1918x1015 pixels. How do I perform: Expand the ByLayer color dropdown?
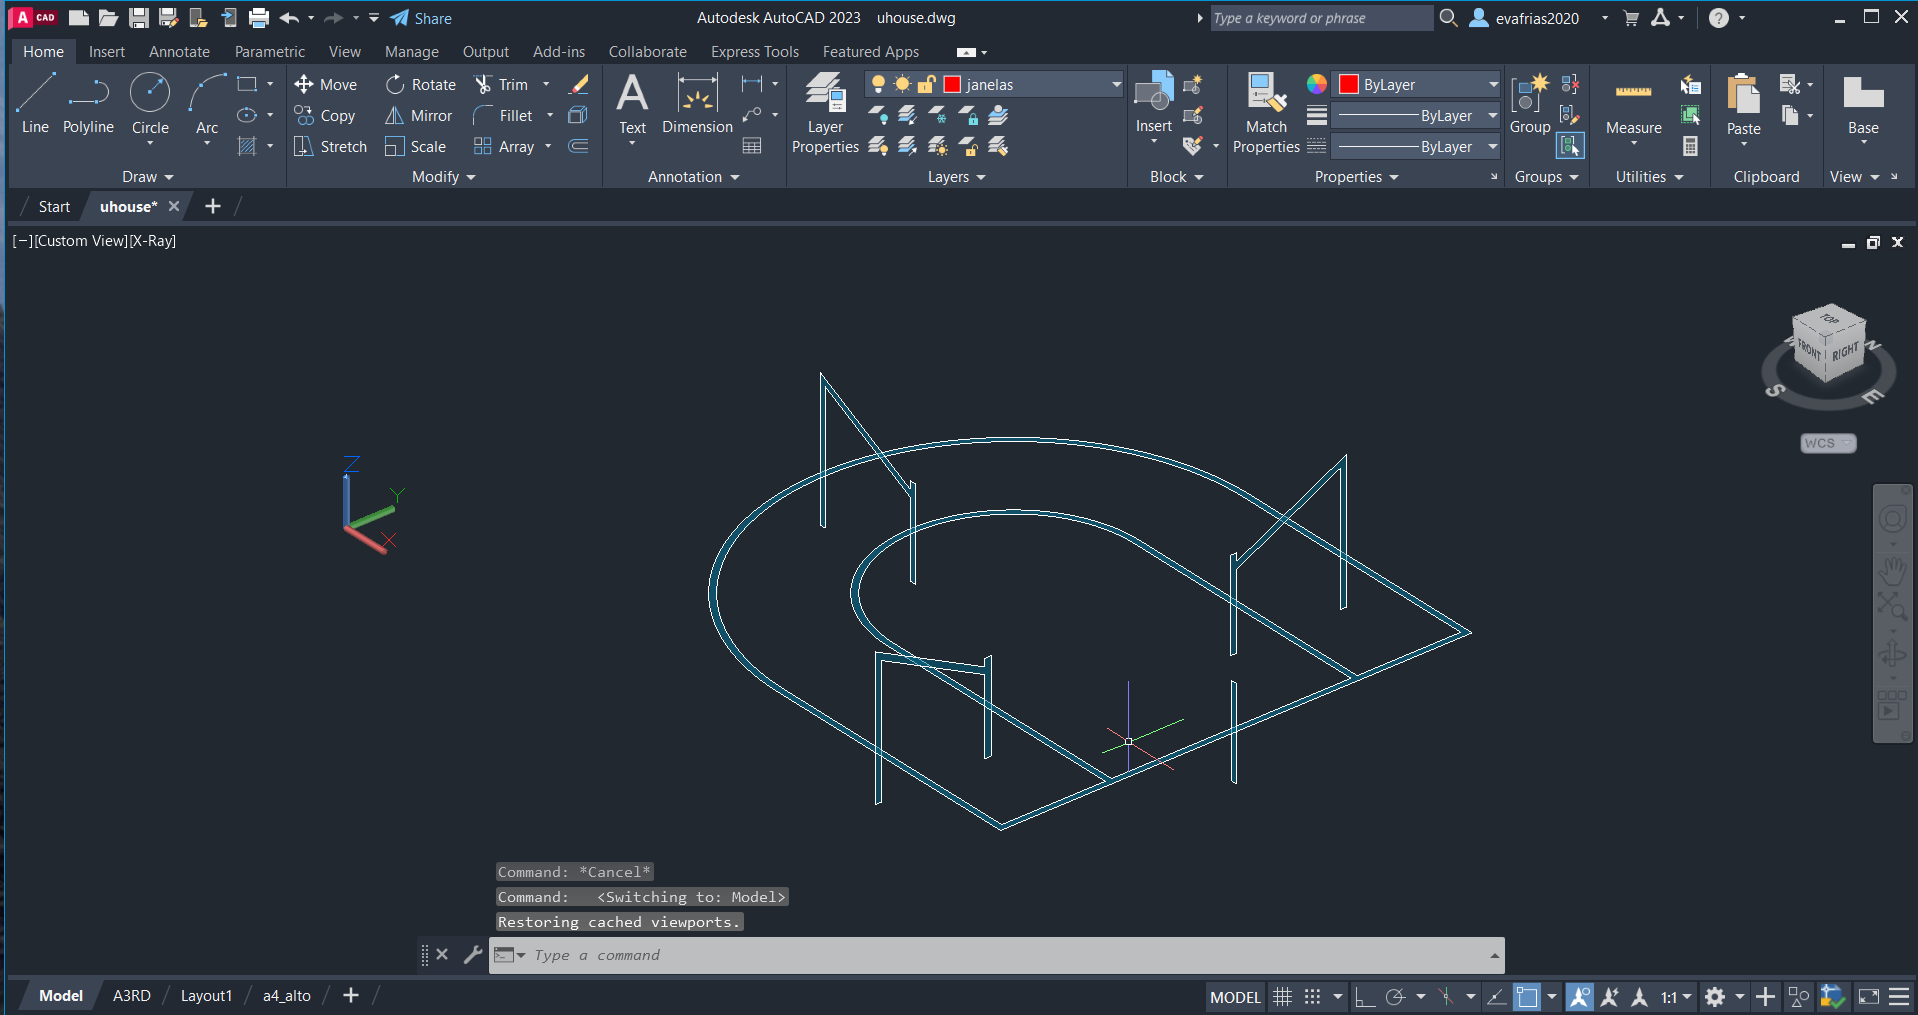(x=1493, y=85)
